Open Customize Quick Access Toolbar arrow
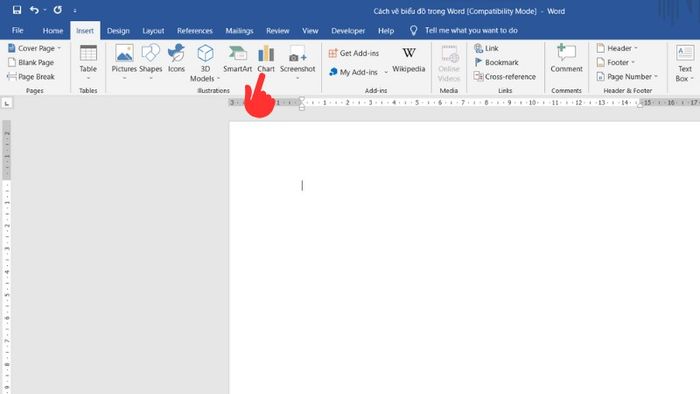 [x=75, y=10]
